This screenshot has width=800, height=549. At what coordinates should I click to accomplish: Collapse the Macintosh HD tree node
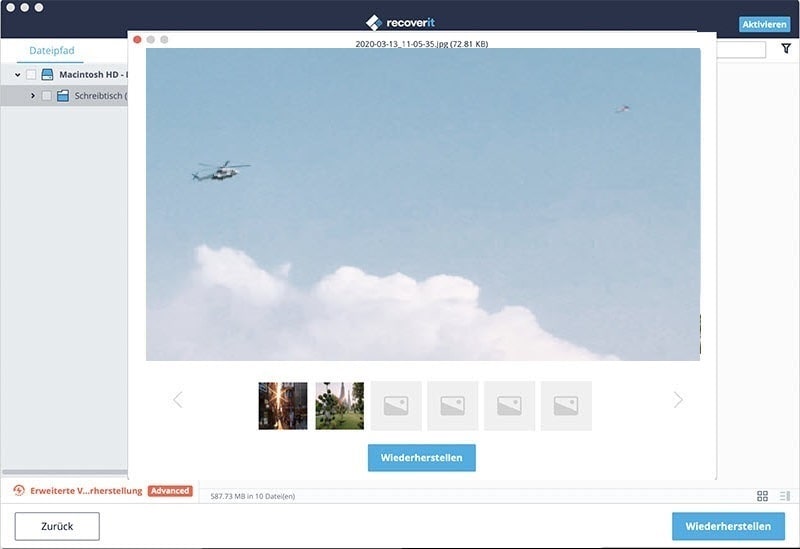point(17,75)
